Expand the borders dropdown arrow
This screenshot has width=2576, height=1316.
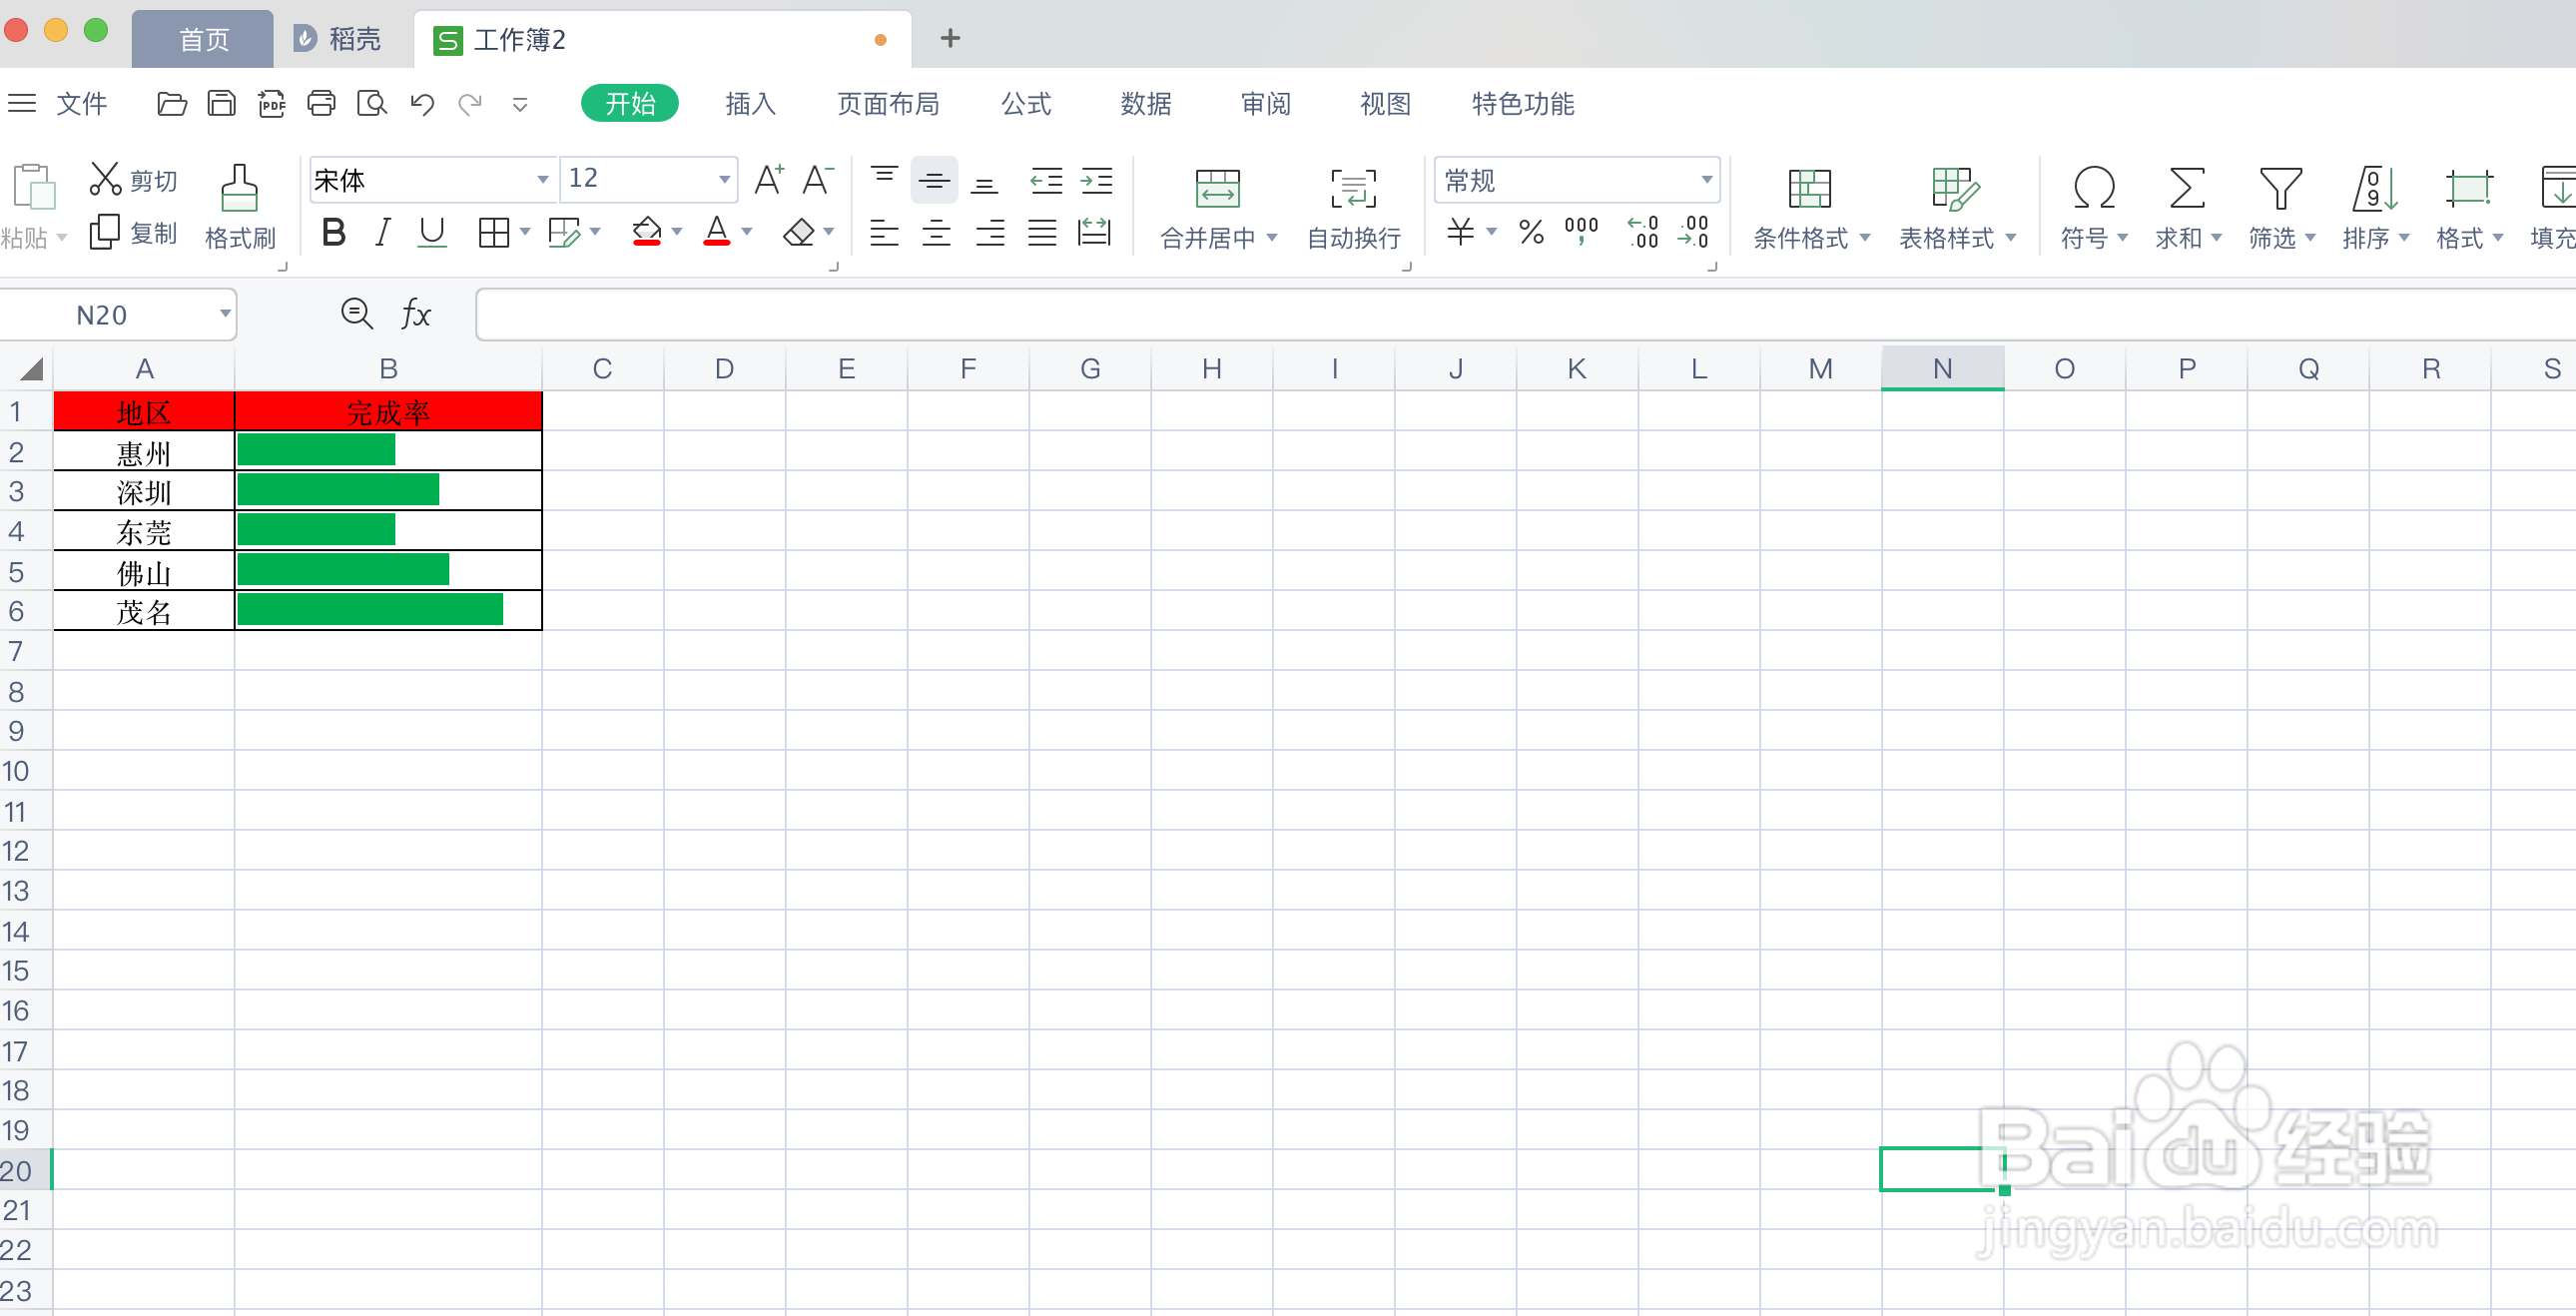[x=525, y=233]
